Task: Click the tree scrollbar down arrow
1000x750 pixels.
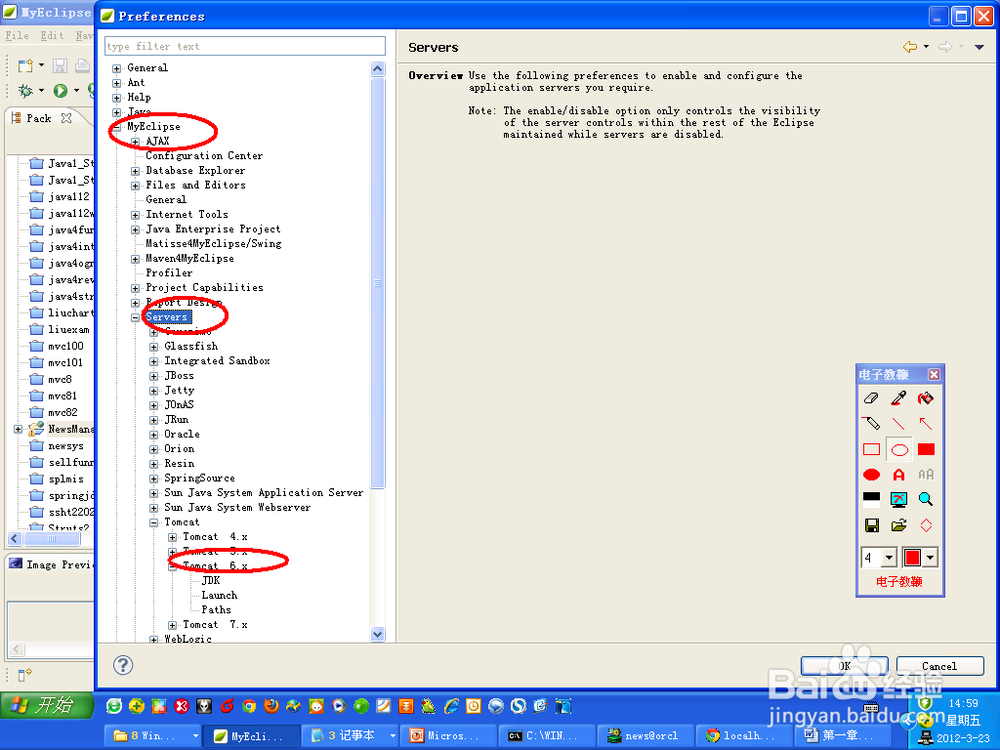Action: tap(378, 635)
